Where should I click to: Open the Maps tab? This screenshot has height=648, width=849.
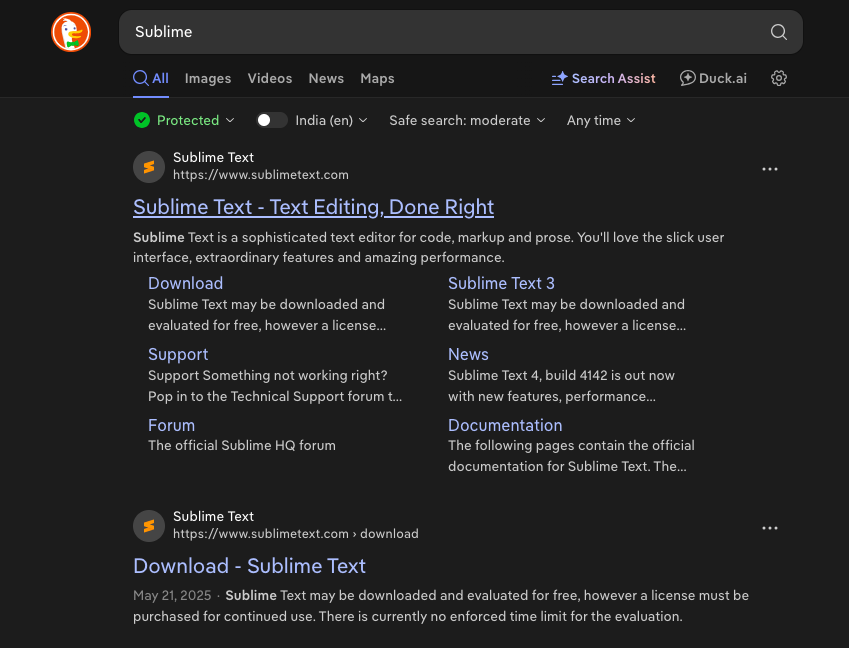377,78
